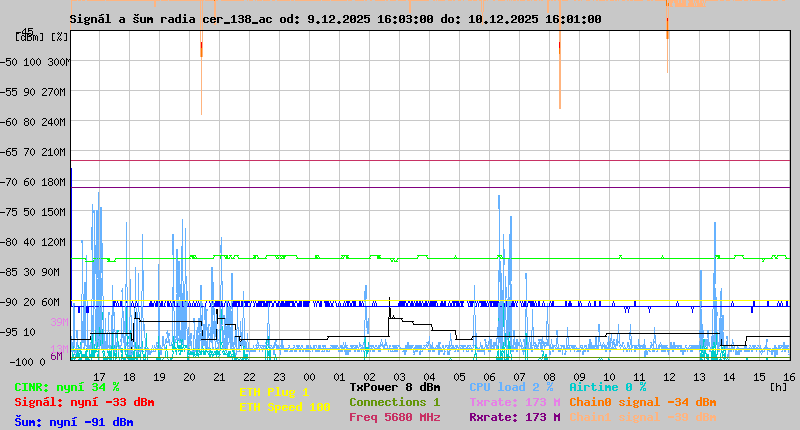The height and width of the screenshot is (430, 800).
Task: Click the '-70 60 180M' y-axis label
Action: [33, 182]
